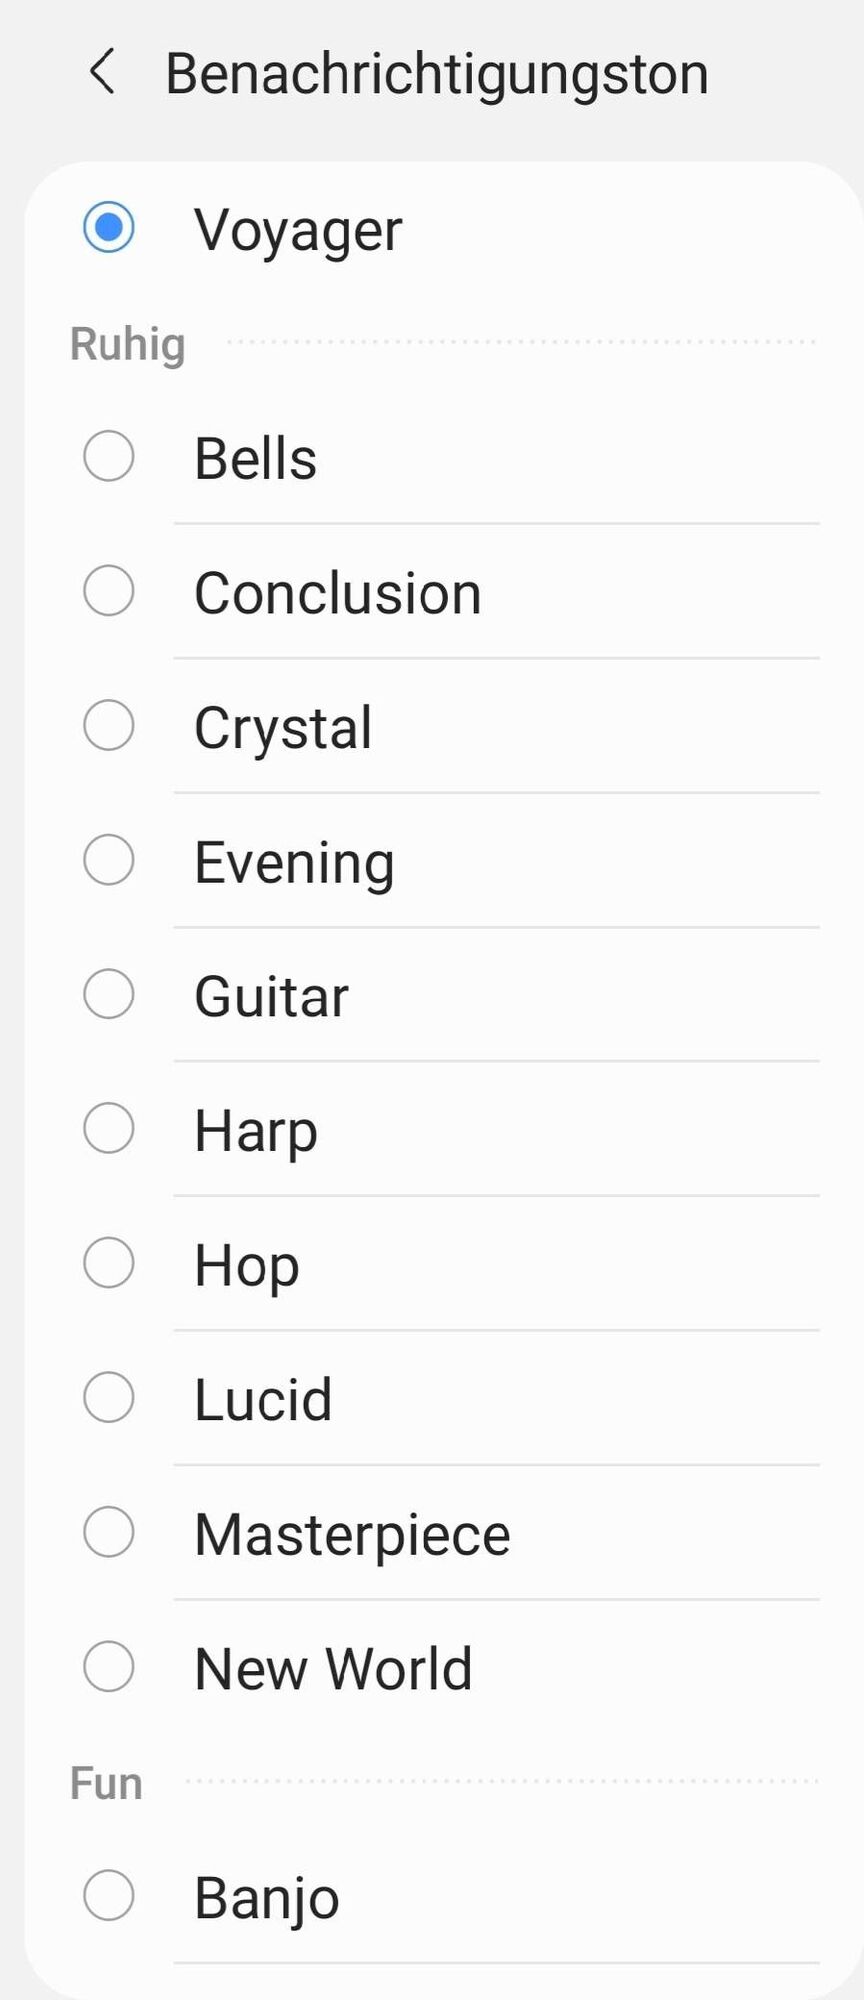Go back using the back arrow

[102, 72]
